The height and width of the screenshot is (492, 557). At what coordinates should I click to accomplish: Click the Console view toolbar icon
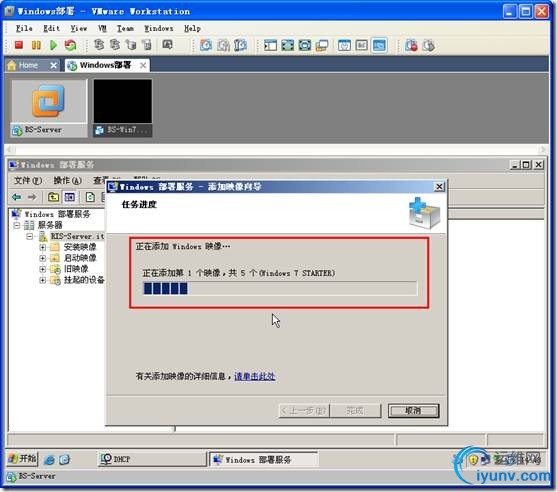pyautogui.click(x=379, y=45)
